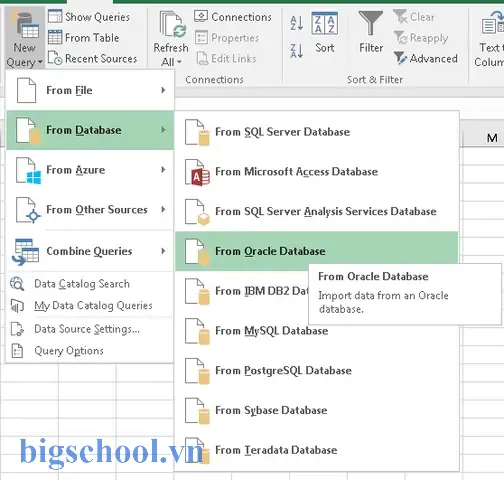This screenshot has height=480, width=504.
Task: Click the Query Options icon
Action: (17, 351)
